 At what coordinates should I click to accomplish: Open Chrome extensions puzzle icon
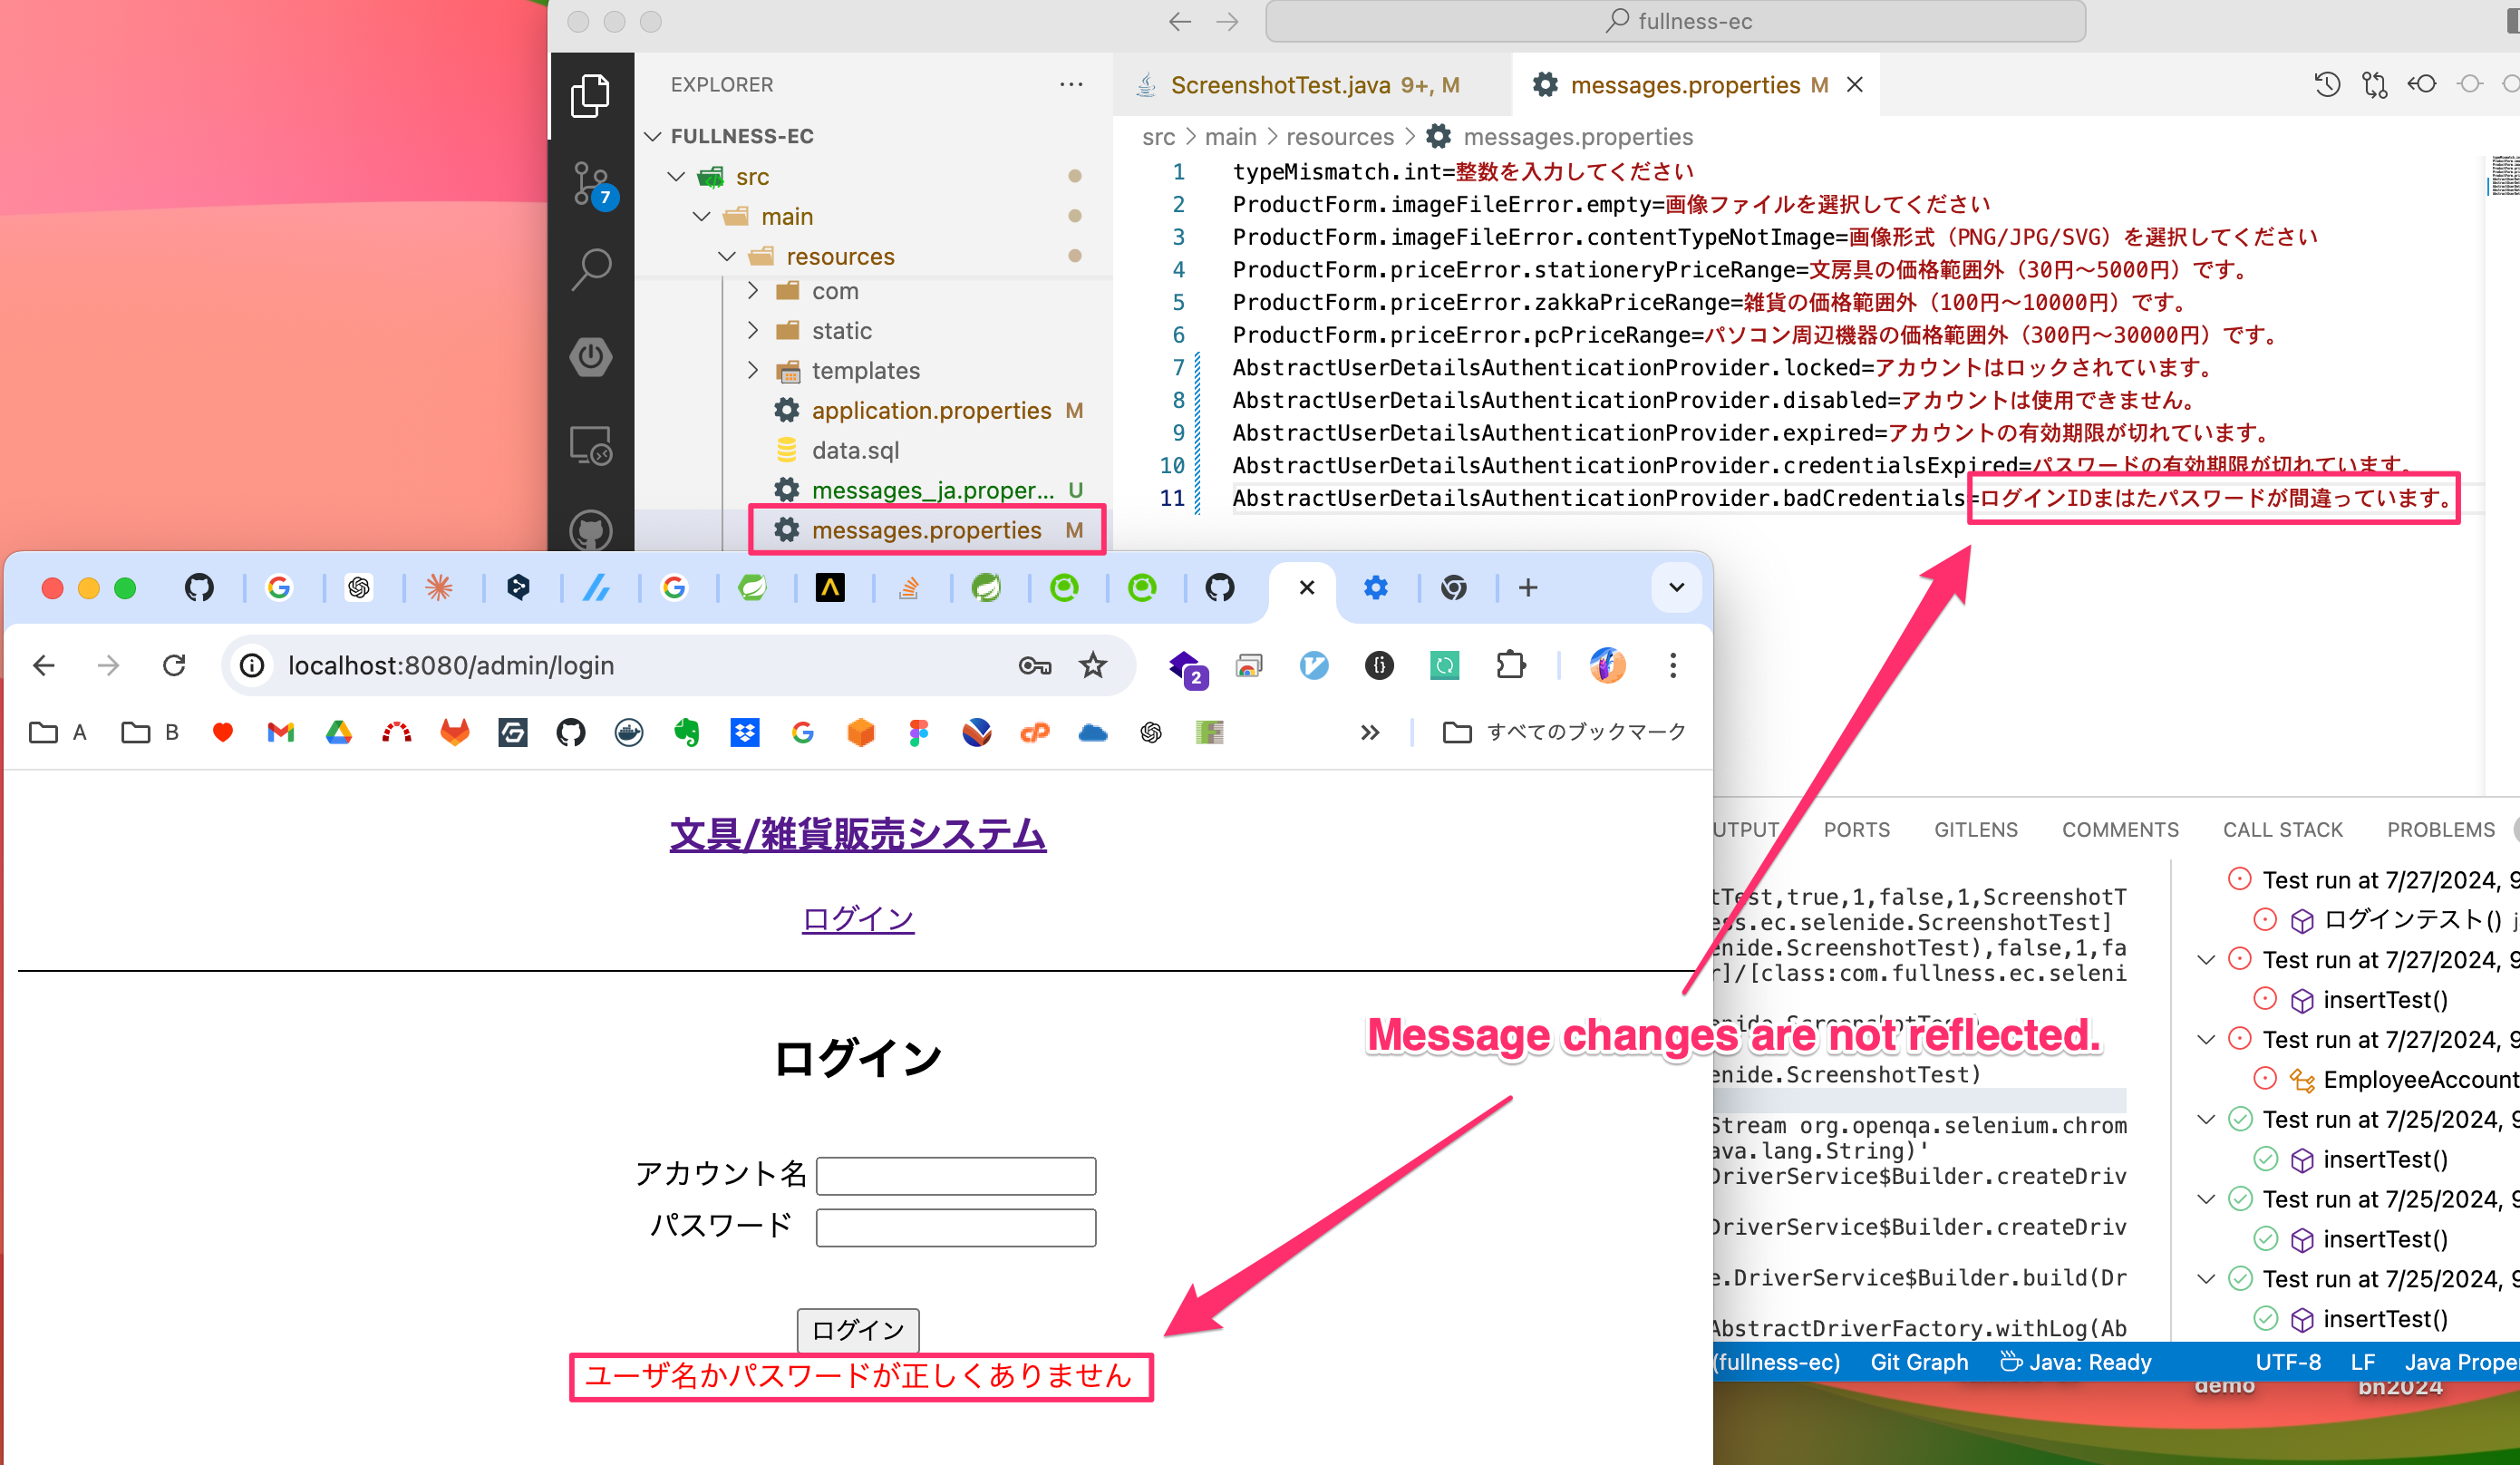pos(1511,665)
